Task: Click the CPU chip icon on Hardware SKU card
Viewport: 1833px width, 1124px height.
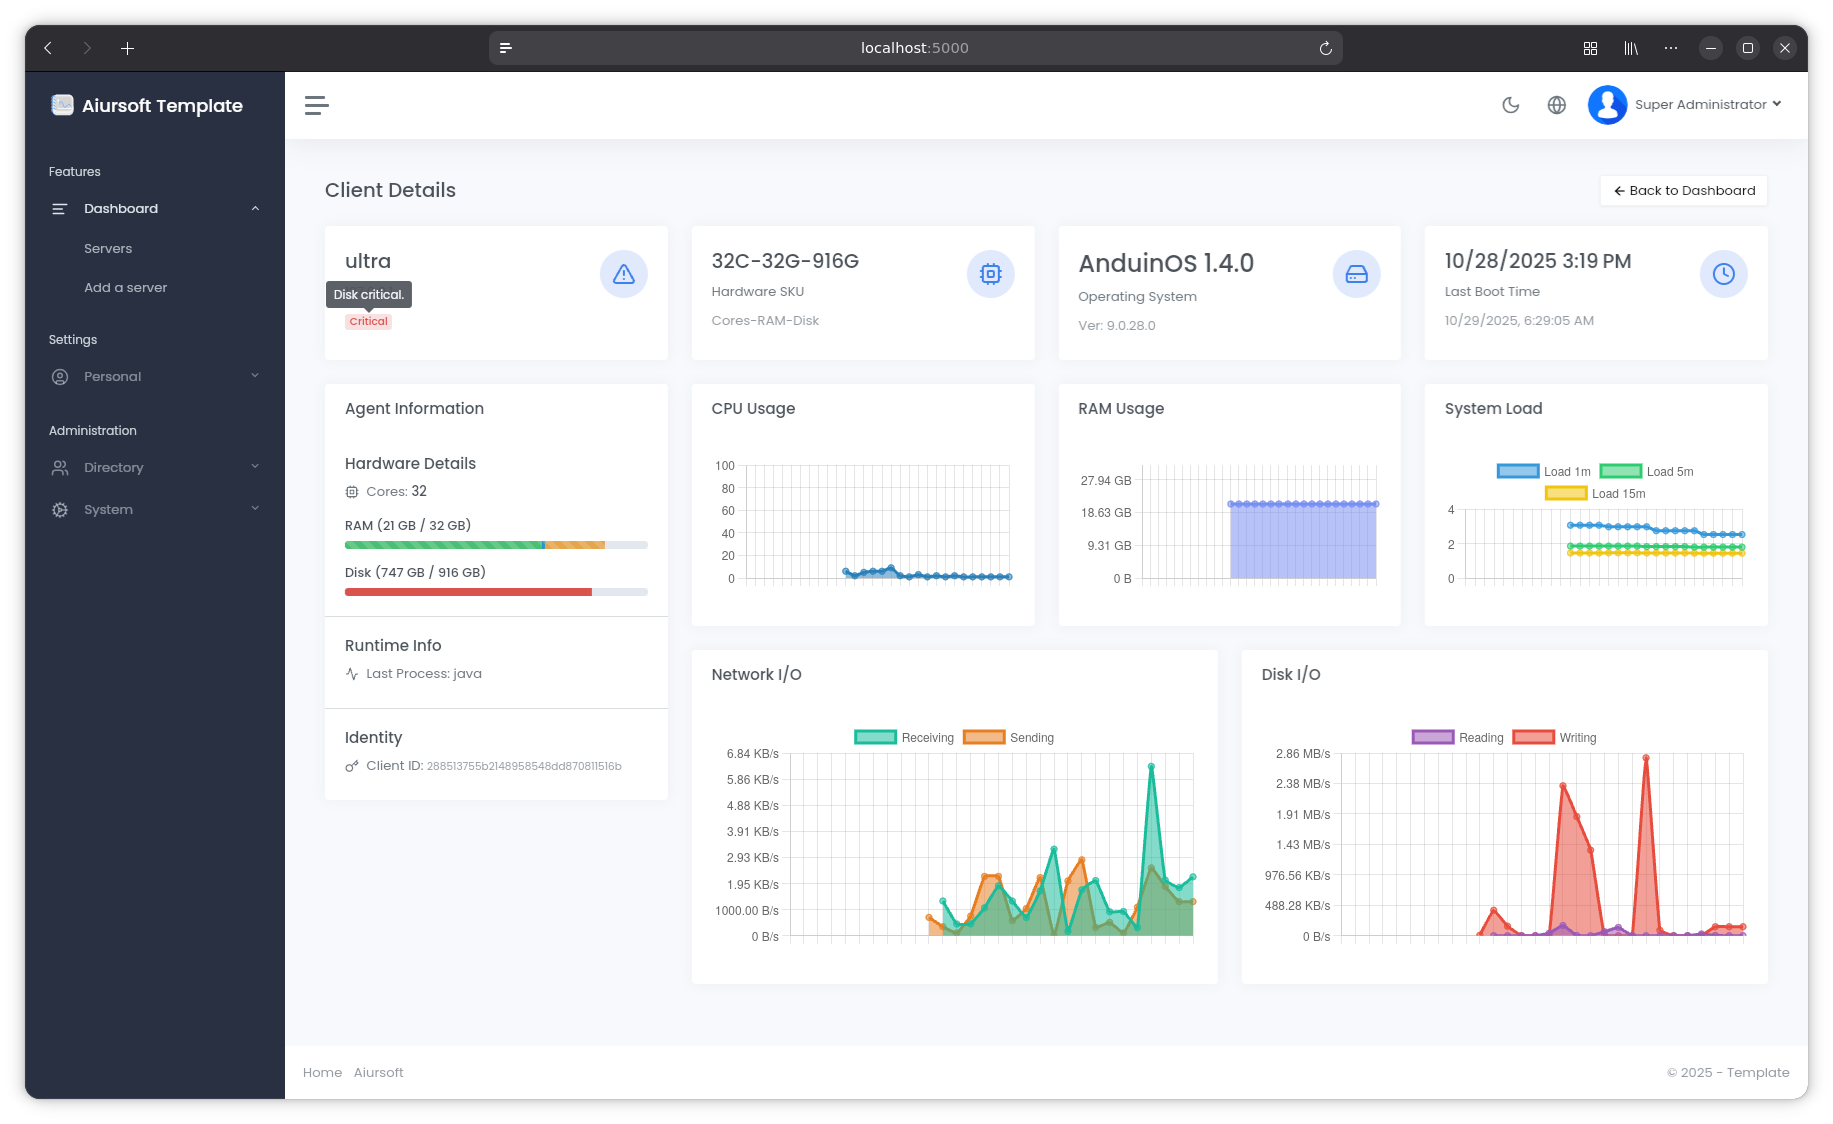Action: [990, 273]
